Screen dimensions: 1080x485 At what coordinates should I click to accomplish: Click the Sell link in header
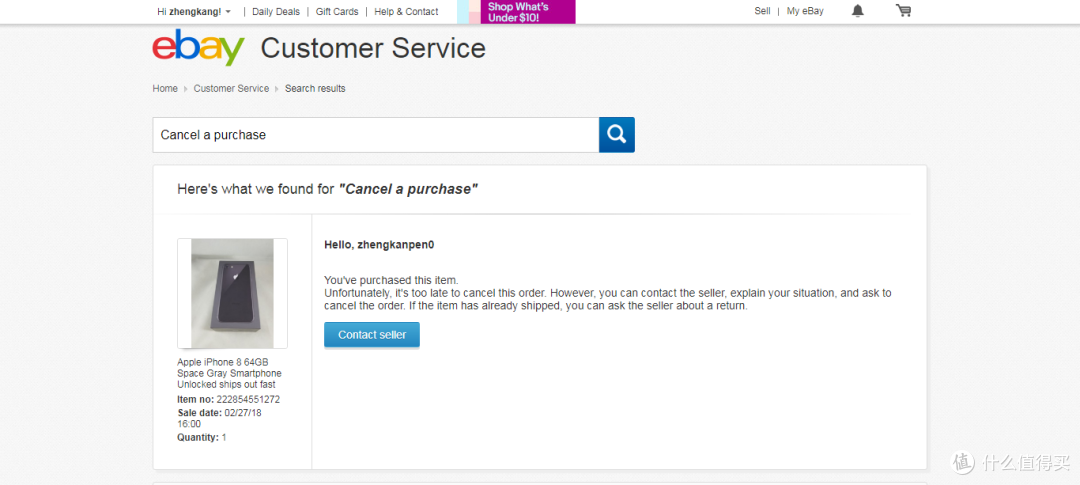[x=762, y=11]
